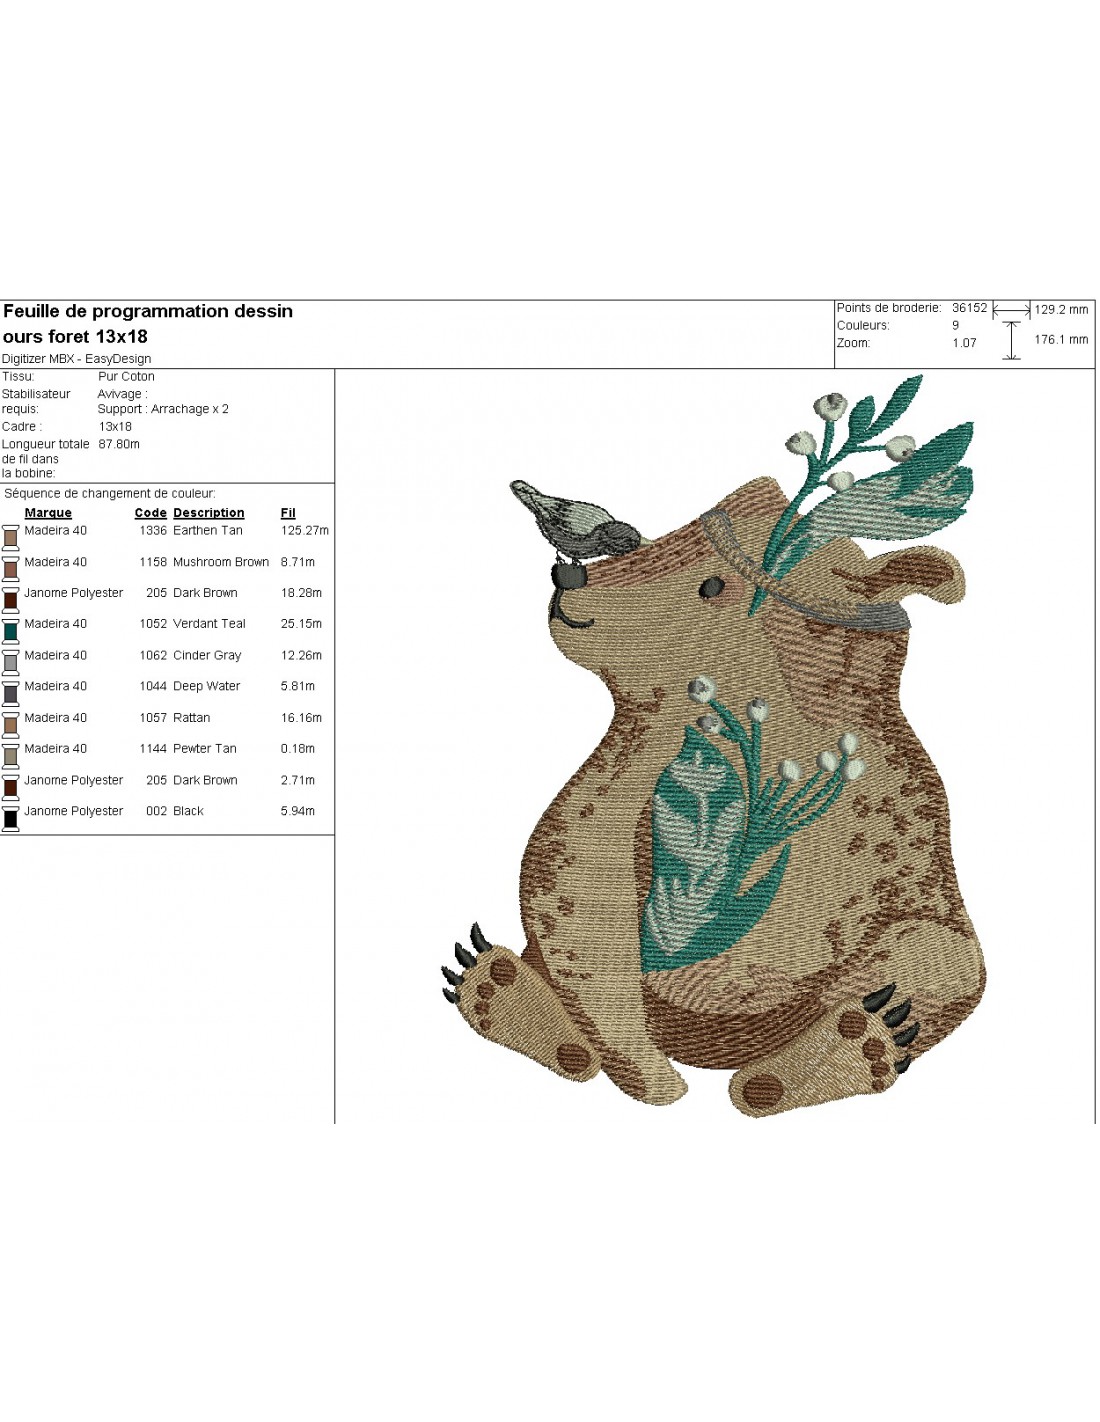Click 'Séquence de changement de couleur:' label
Screen dimensions: 1100x1422
point(110,493)
